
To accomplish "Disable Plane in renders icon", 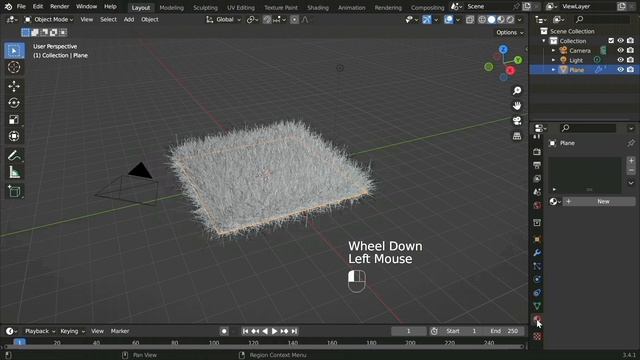I will pyautogui.click(x=630, y=70).
